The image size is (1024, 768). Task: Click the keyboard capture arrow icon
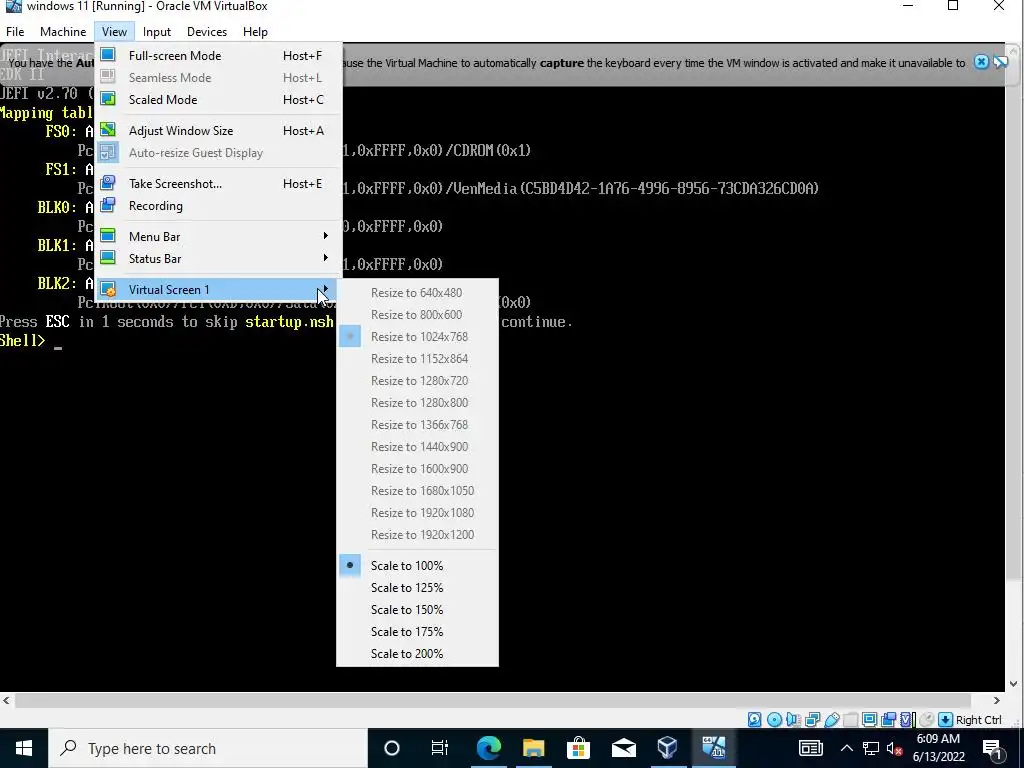point(945,720)
